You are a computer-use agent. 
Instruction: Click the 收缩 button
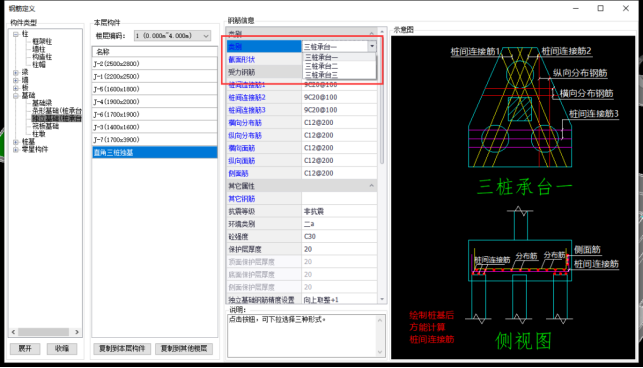[x=62, y=349]
